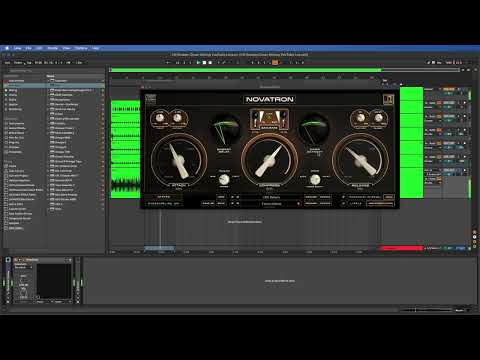
Task: Click the logo icon at Novatron top-left
Action: (151, 99)
